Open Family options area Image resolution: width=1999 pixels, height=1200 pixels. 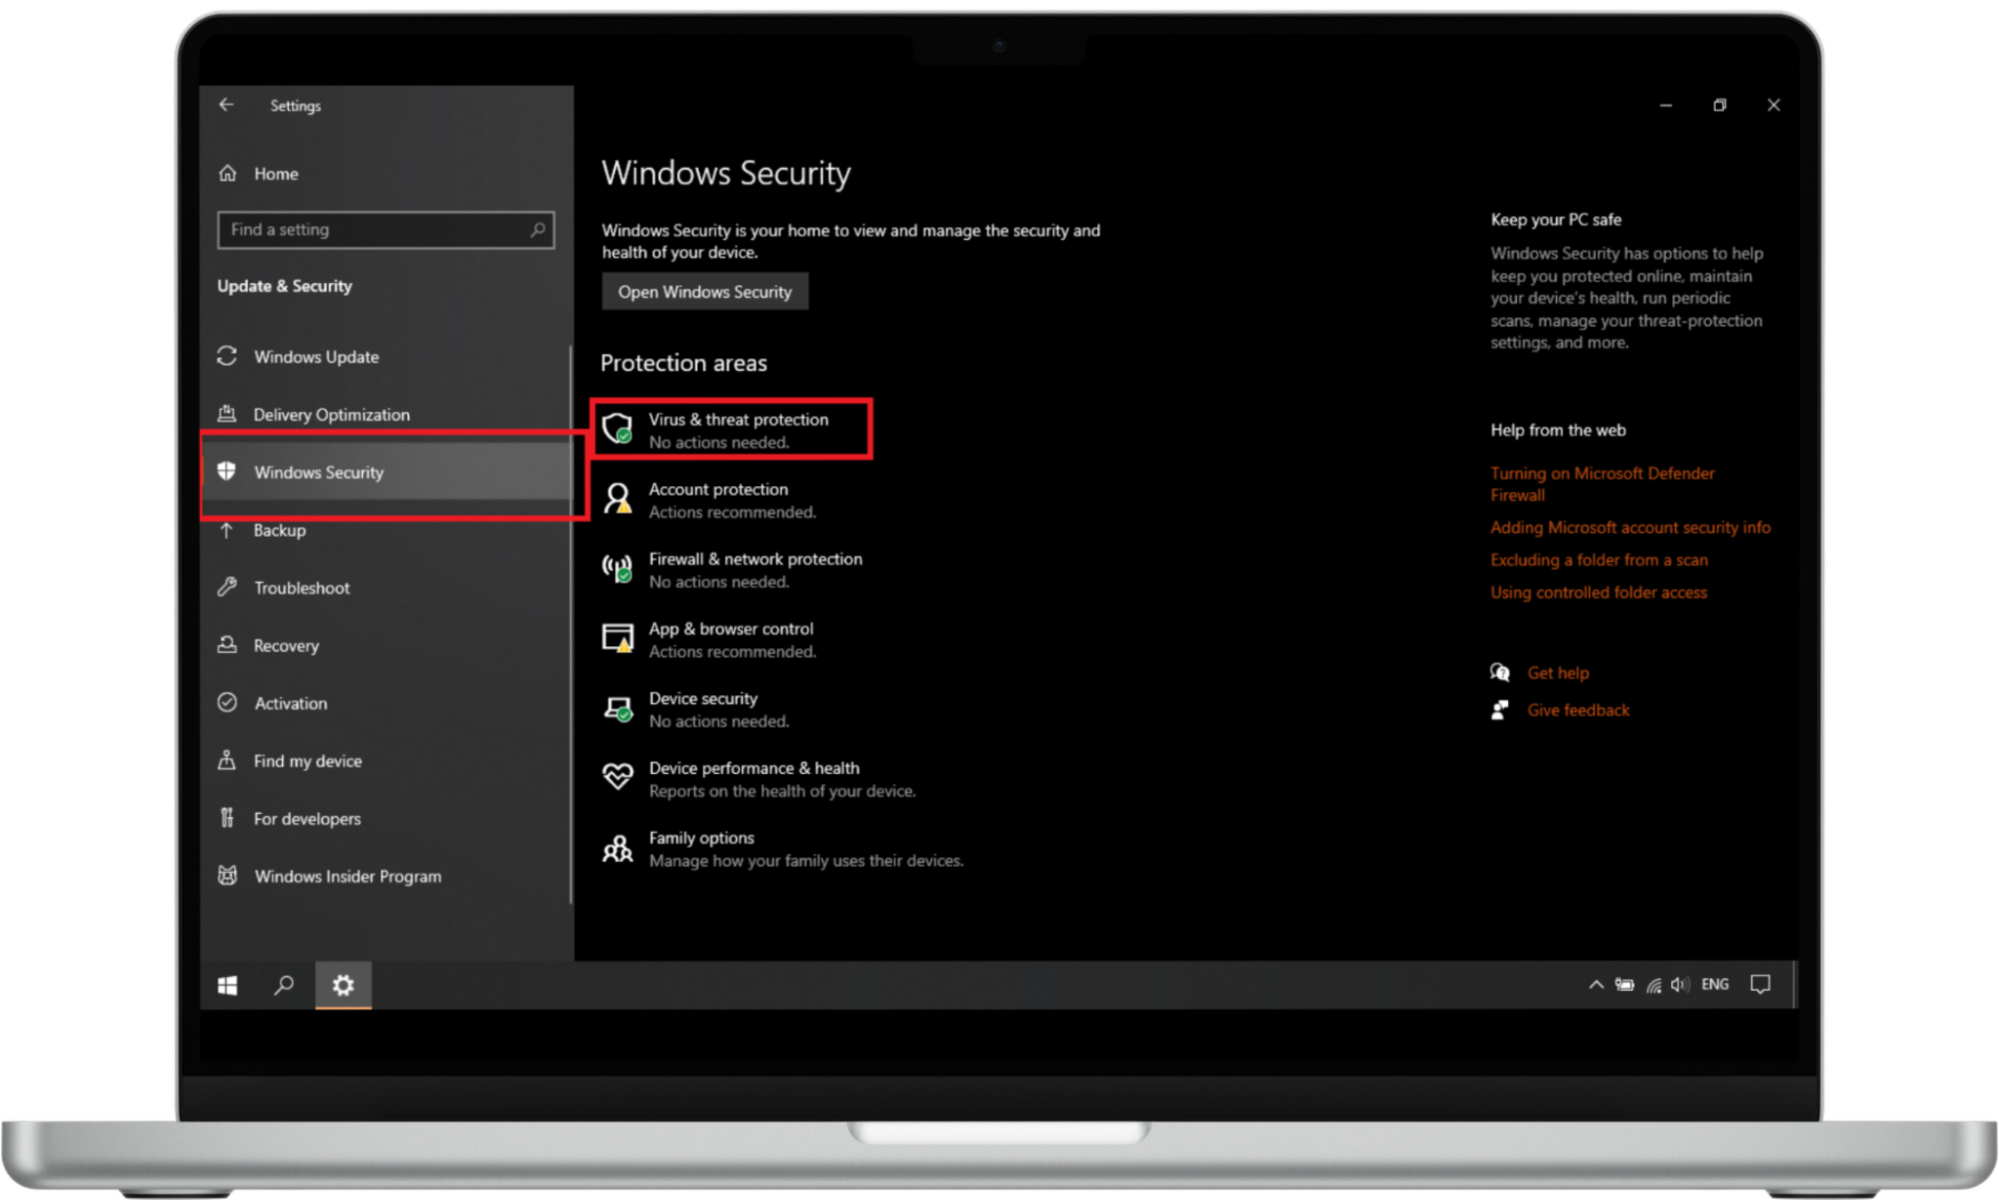[x=783, y=849]
